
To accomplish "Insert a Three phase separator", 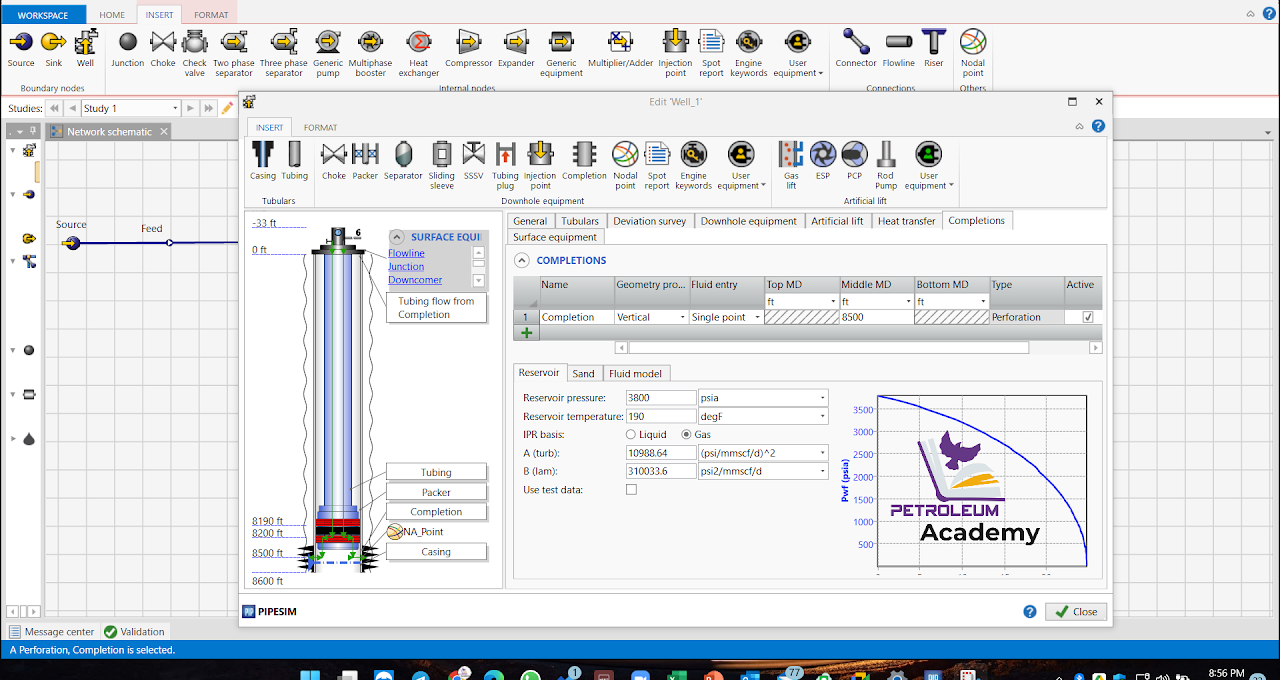I will 283,53.
